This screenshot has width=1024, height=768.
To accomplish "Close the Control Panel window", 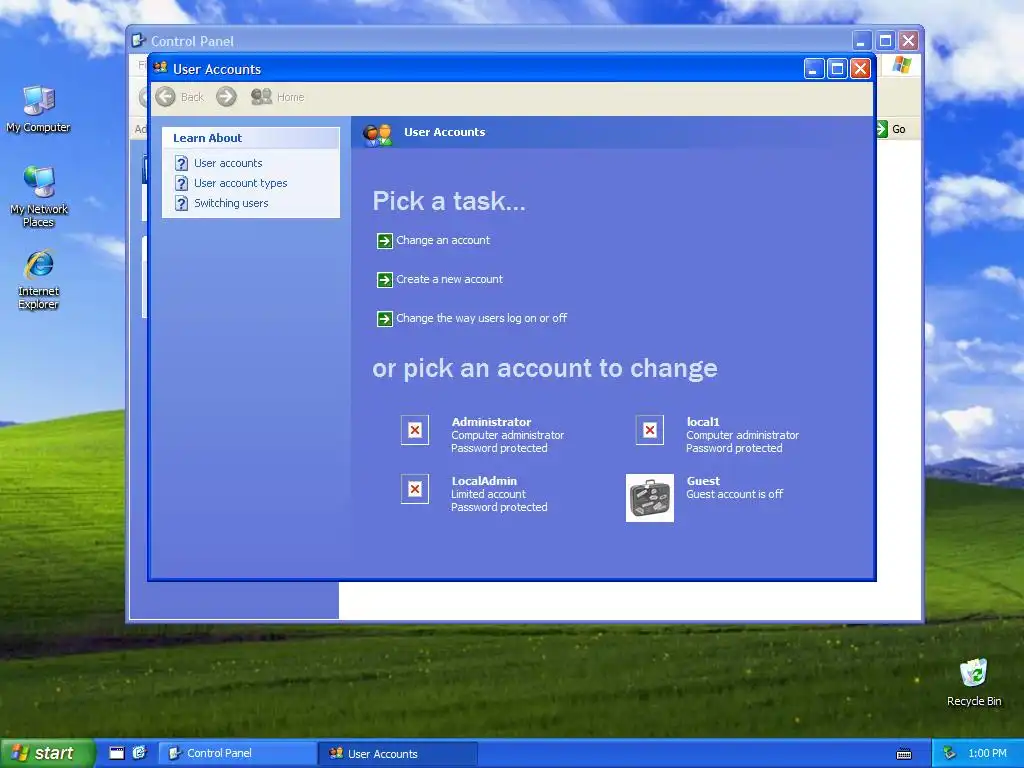I will (908, 41).
